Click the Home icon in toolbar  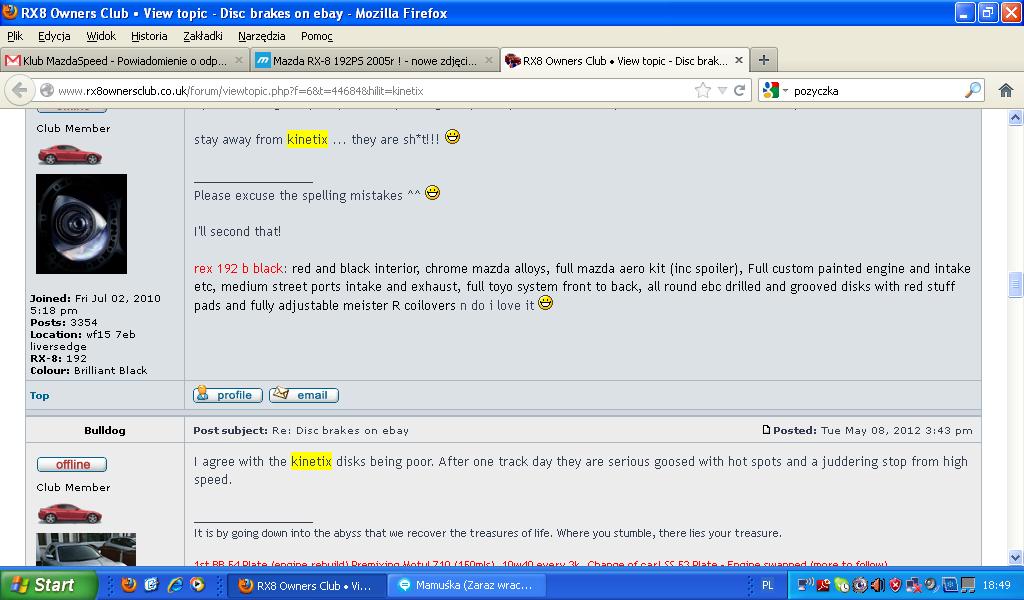click(1006, 90)
